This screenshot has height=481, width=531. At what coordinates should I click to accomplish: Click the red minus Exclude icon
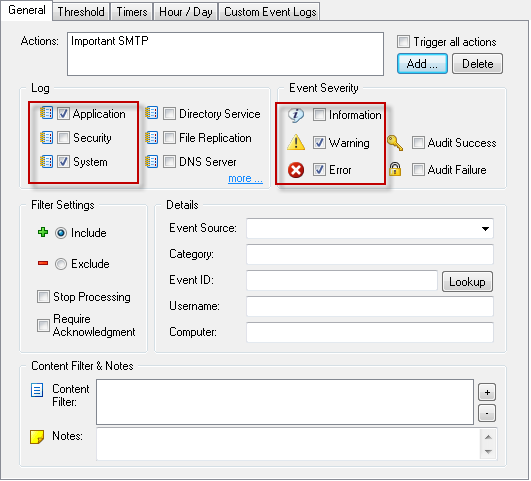[43, 263]
